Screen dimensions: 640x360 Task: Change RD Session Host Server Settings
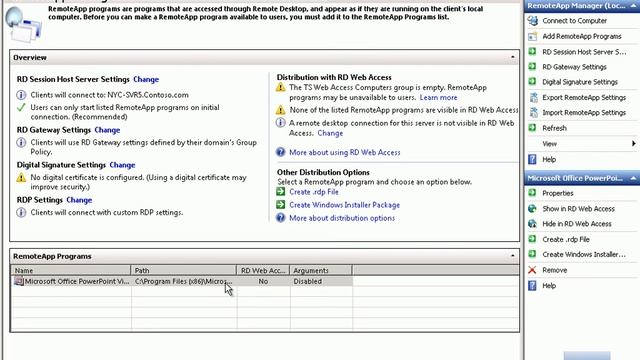[x=146, y=79]
